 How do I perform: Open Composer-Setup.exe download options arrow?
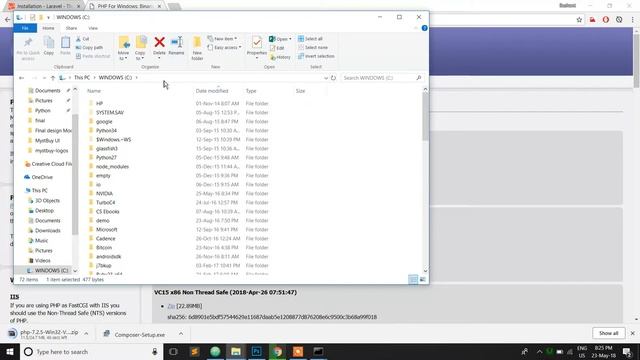(181, 334)
